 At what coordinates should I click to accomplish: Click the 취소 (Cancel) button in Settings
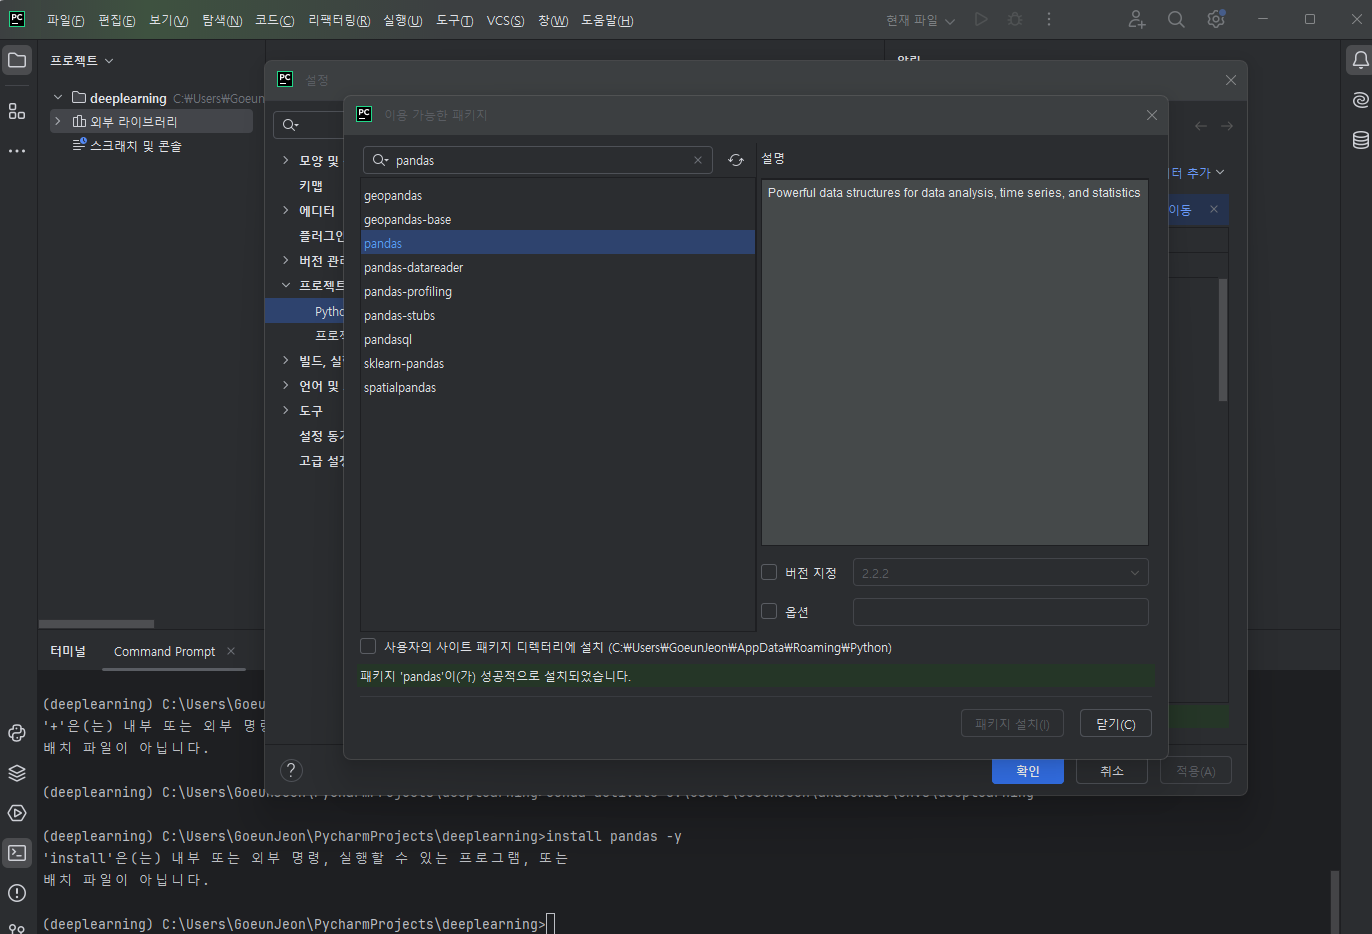pyautogui.click(x=1112, y=771)
